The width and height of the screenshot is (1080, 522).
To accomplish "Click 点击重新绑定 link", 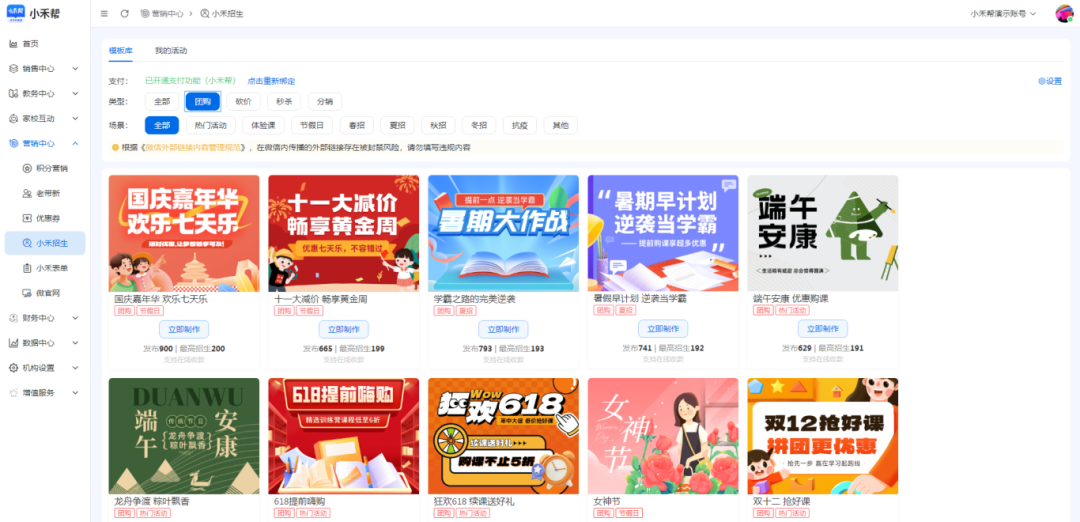I will [x=271, y=81].
